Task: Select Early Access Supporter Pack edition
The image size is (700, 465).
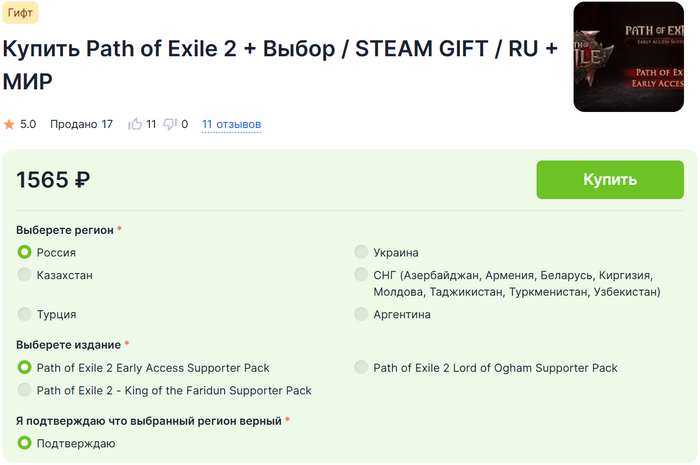Action: click(25, 368)
